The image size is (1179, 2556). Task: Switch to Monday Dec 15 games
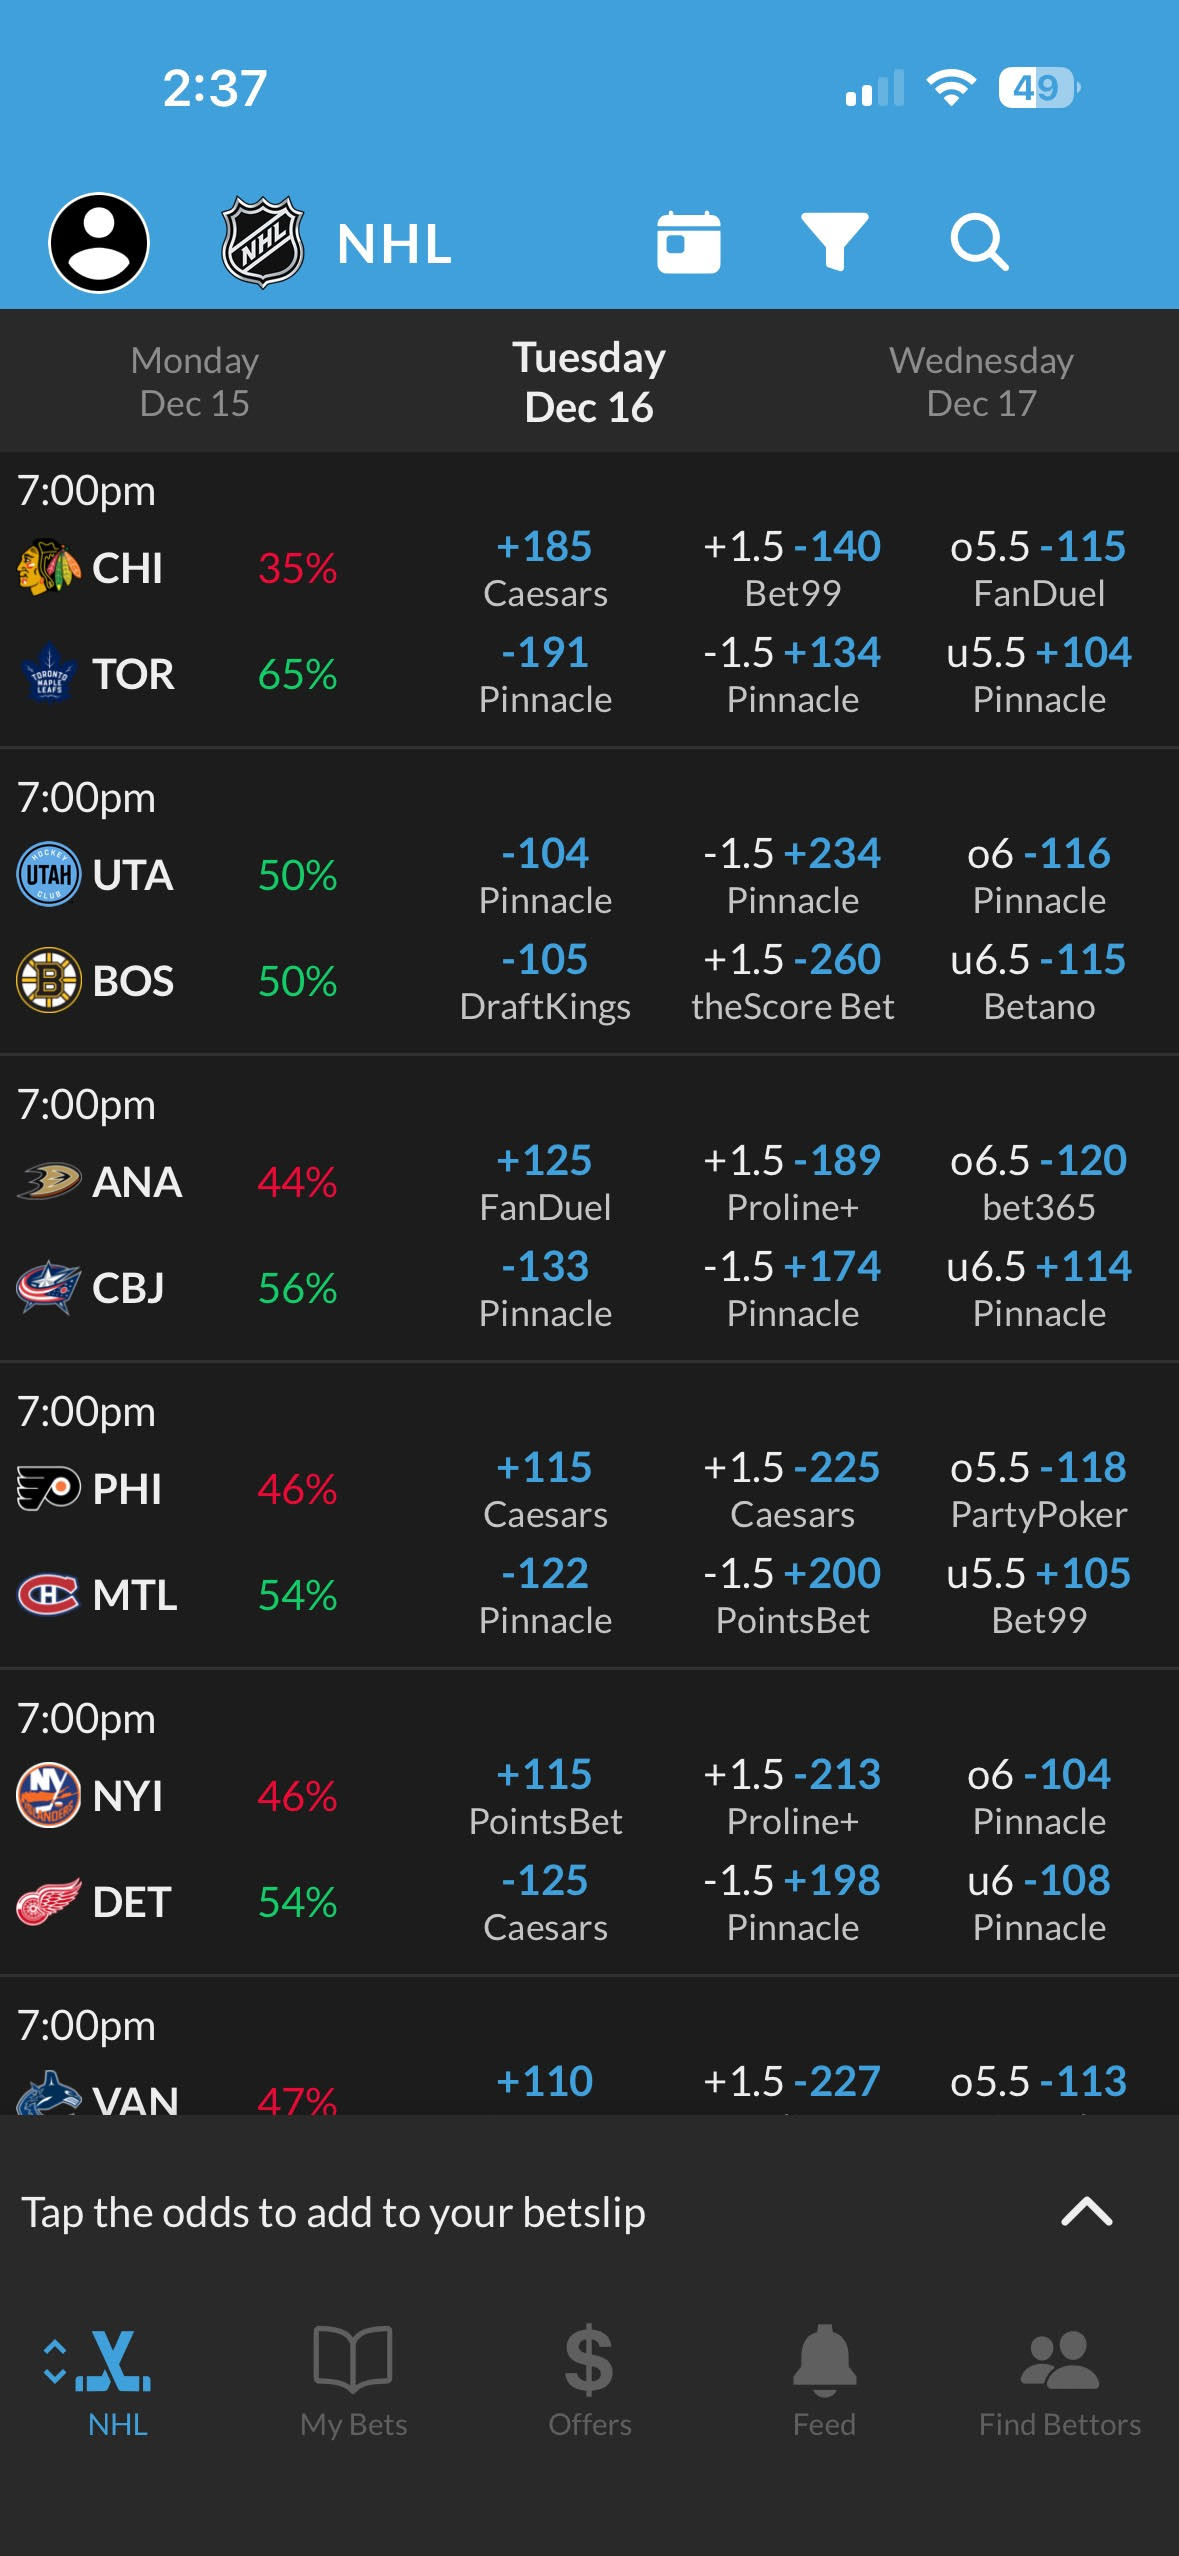(196, 381)
